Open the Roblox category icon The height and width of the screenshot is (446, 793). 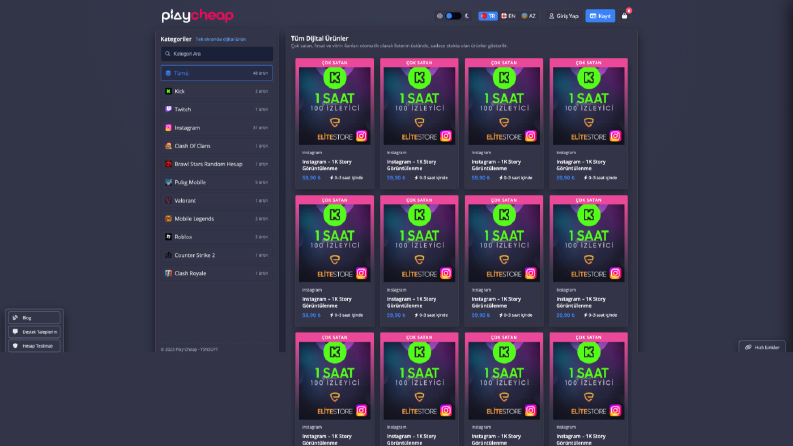click(168, 237)
